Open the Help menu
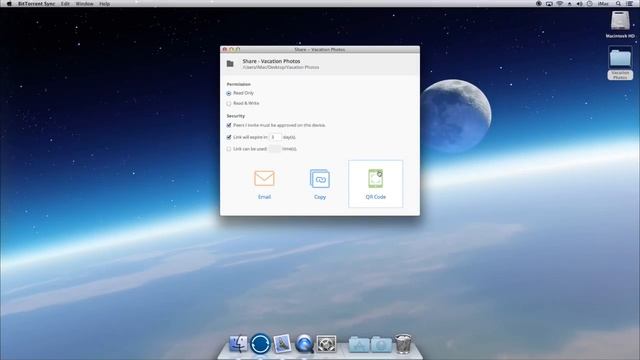640x360 pixels. pos(104,4)
